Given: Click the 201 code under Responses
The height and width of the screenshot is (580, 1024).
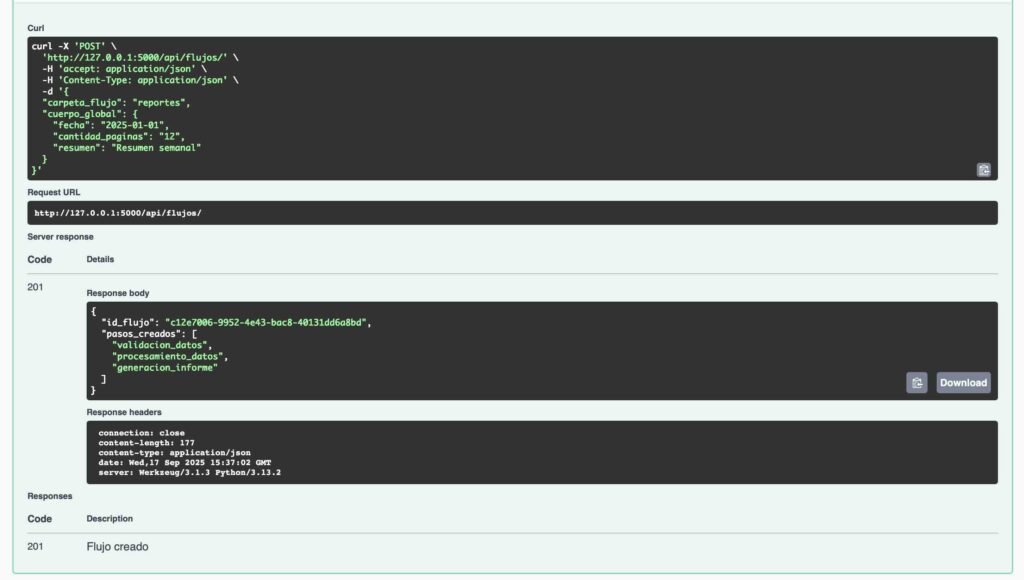Looking at the screenshot, I should point(35,546).
